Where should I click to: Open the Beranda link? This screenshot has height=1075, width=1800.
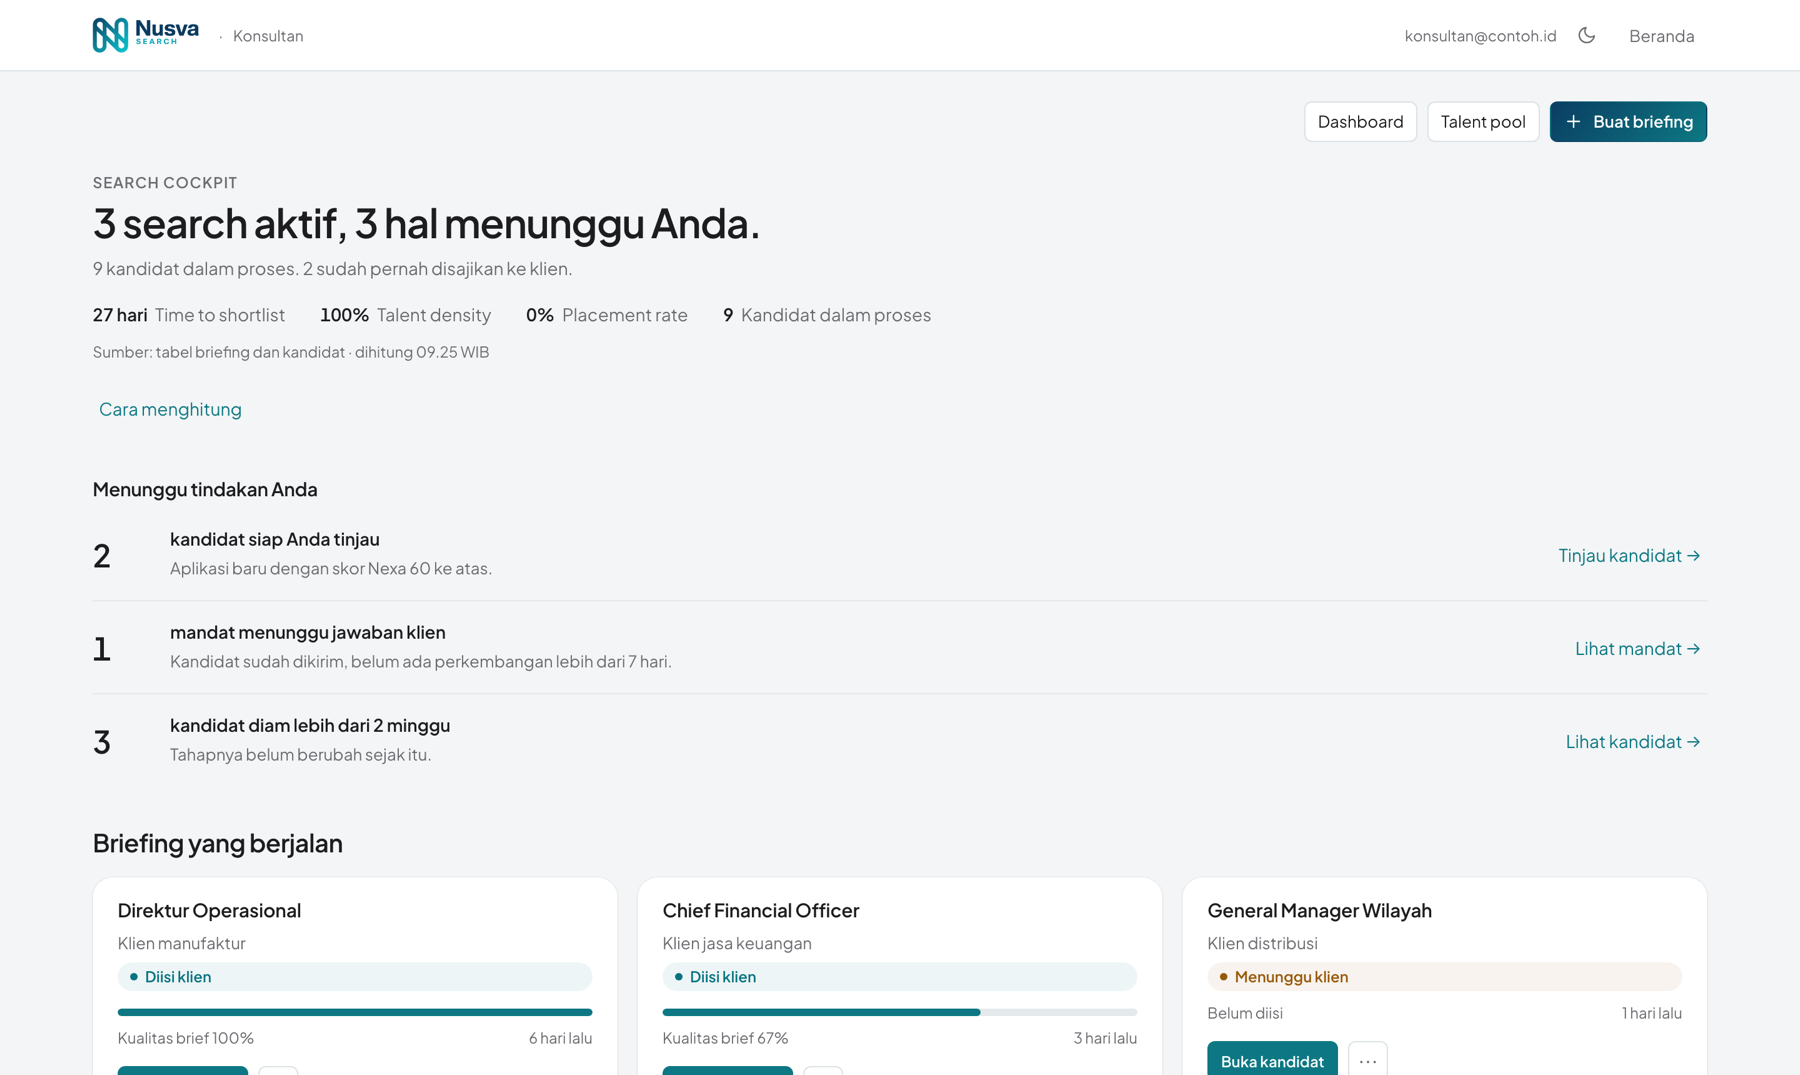[x=1661, y=36]
